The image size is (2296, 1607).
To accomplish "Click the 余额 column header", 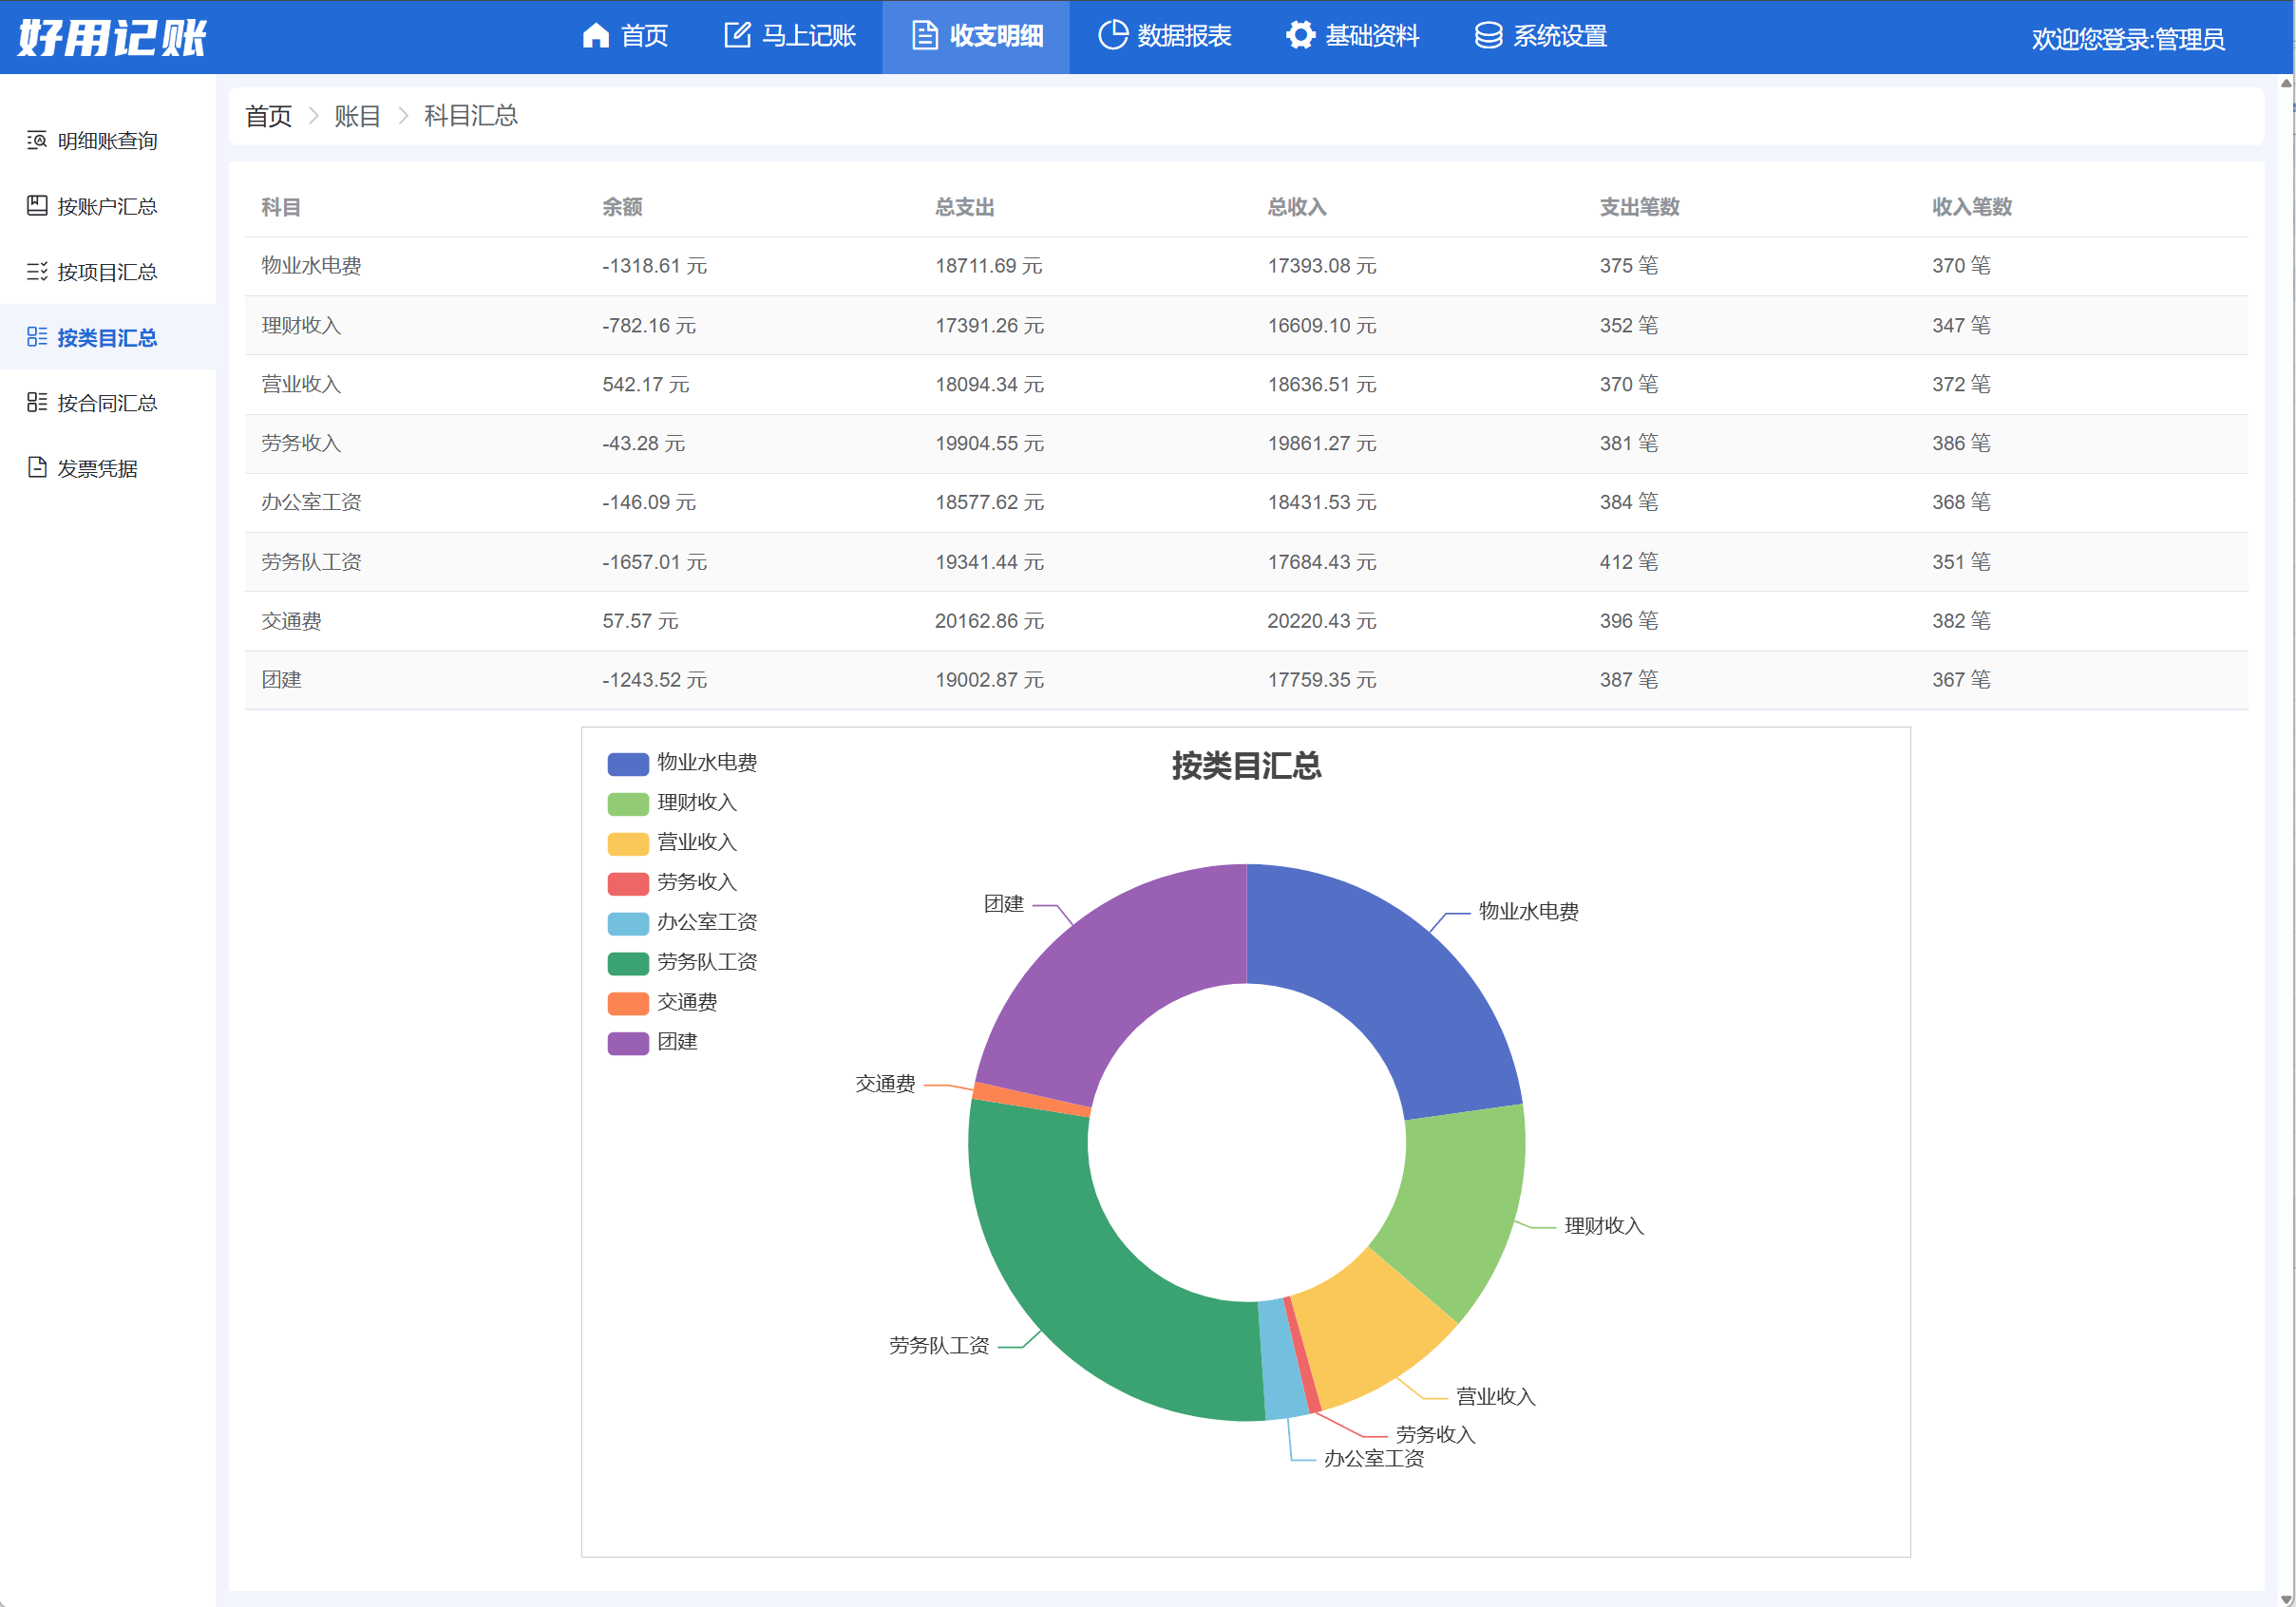I will coord(622,207).
